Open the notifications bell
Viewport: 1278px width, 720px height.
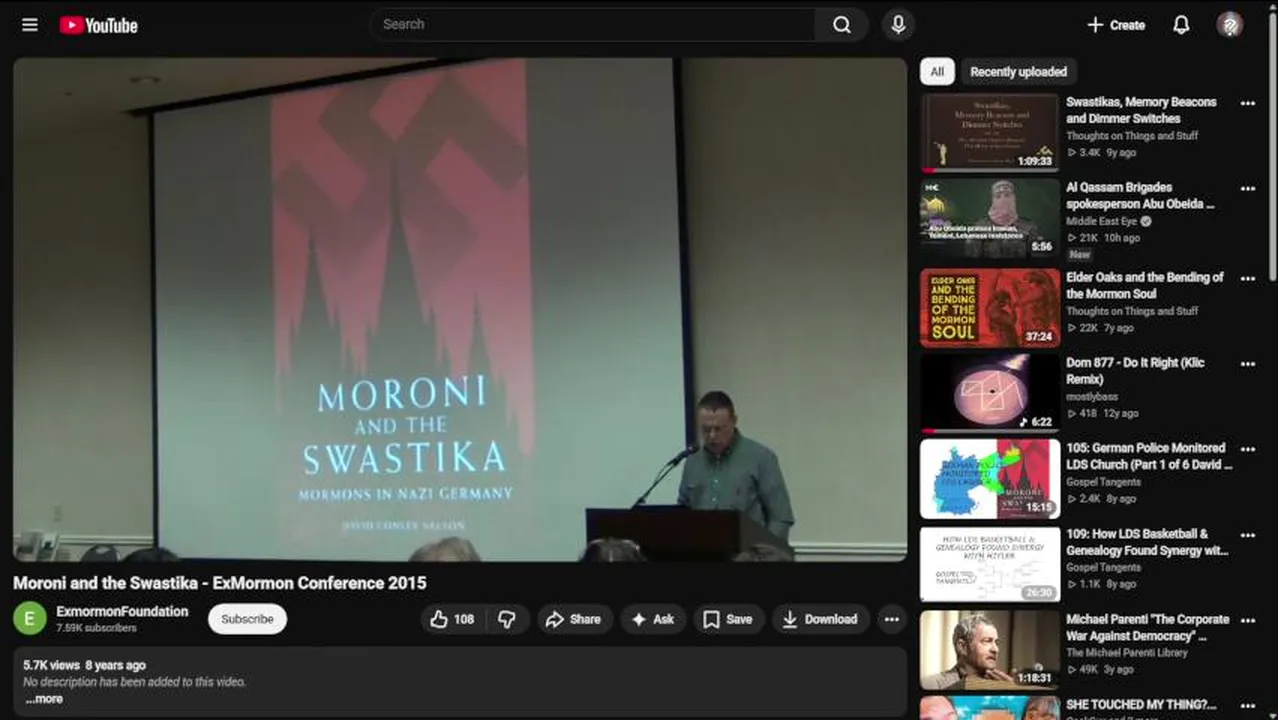(x=1181, y=25)
